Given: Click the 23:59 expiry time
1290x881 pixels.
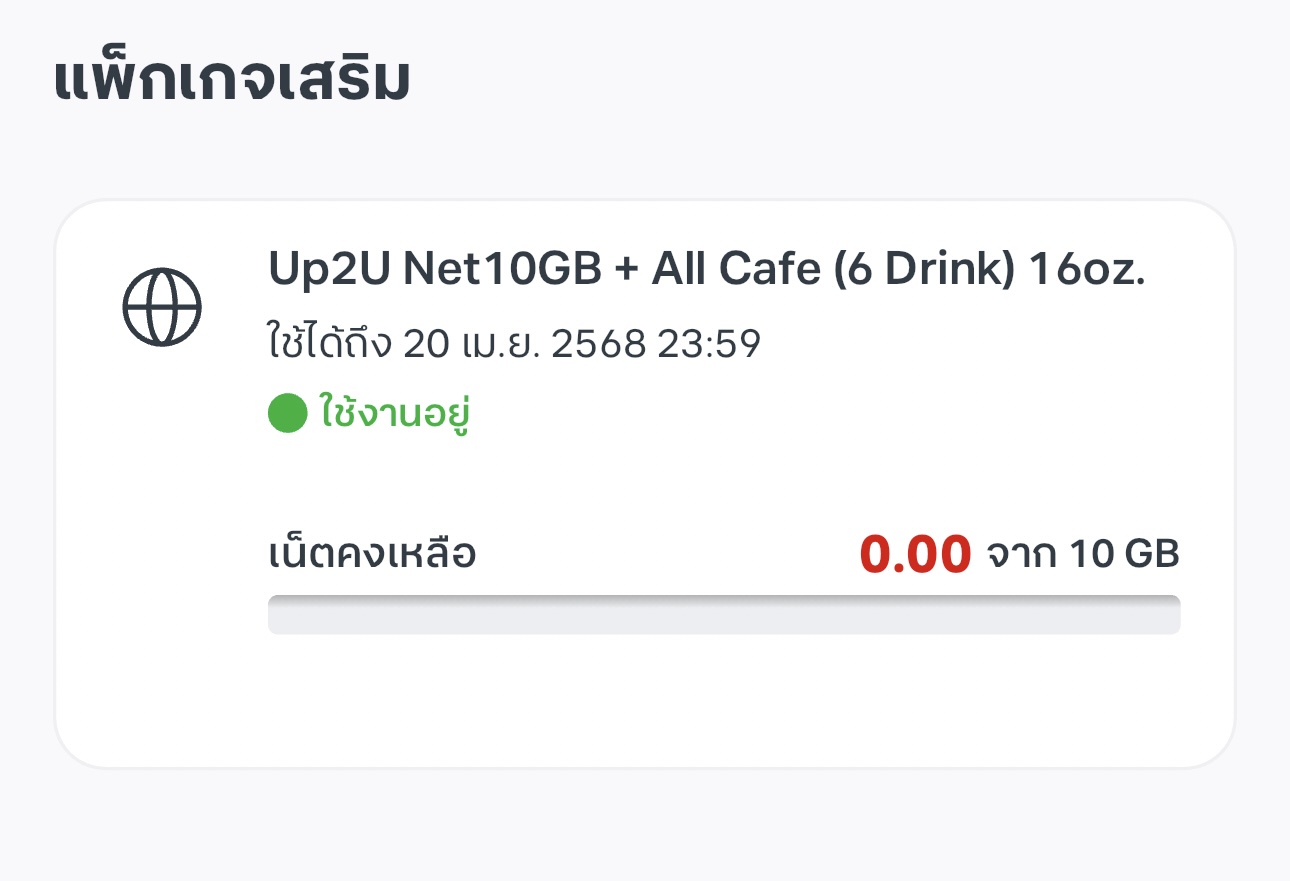Looking at the screenshot, I should (709, 345).
